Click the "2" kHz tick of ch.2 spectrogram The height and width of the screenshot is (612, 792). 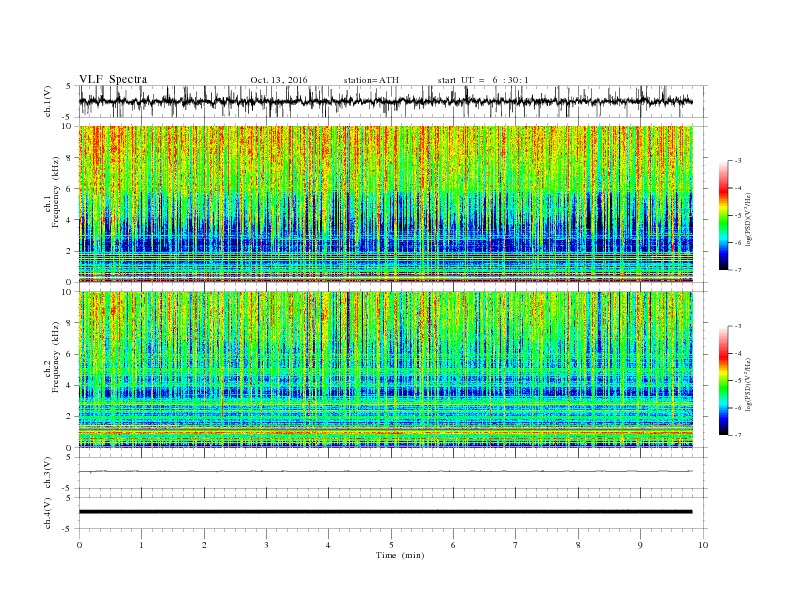pos(70,417)
